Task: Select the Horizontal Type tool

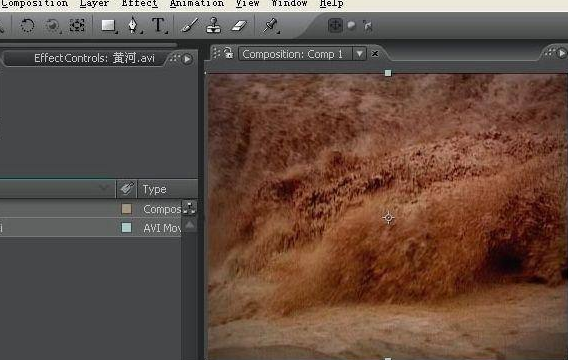Action: (x=158, y=26)
